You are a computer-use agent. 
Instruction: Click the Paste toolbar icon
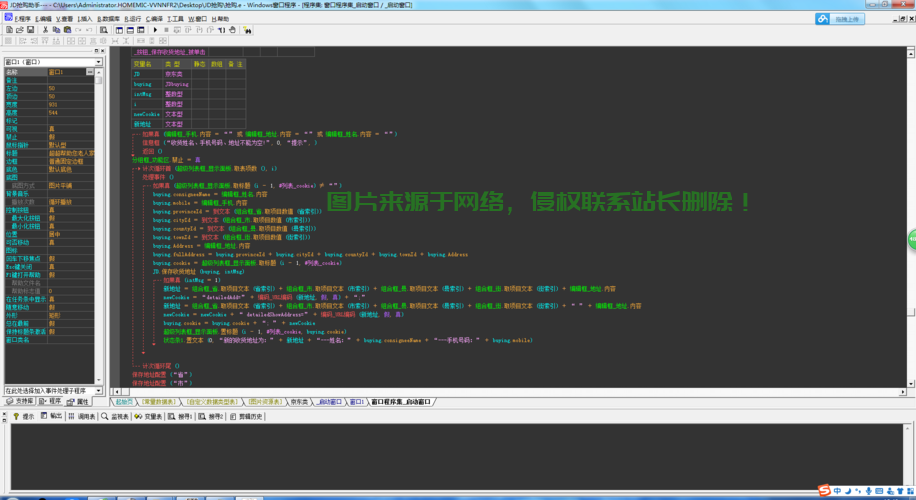(67, 30)
